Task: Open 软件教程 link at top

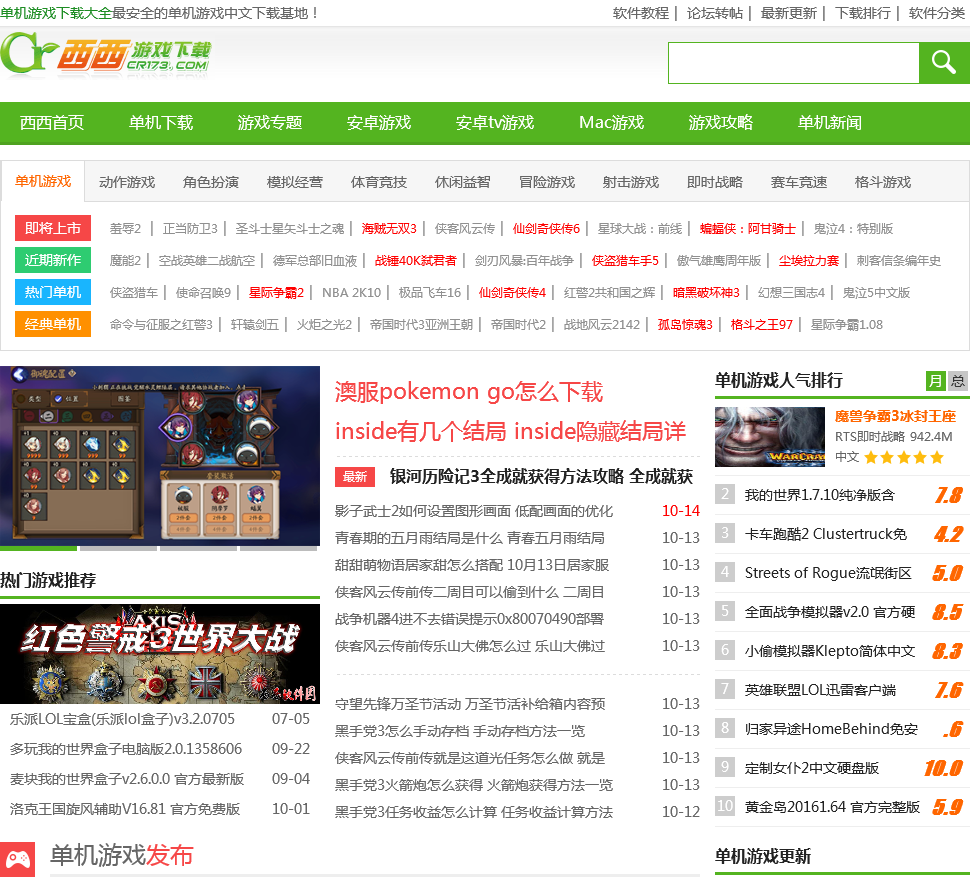Action: (640, 13)
